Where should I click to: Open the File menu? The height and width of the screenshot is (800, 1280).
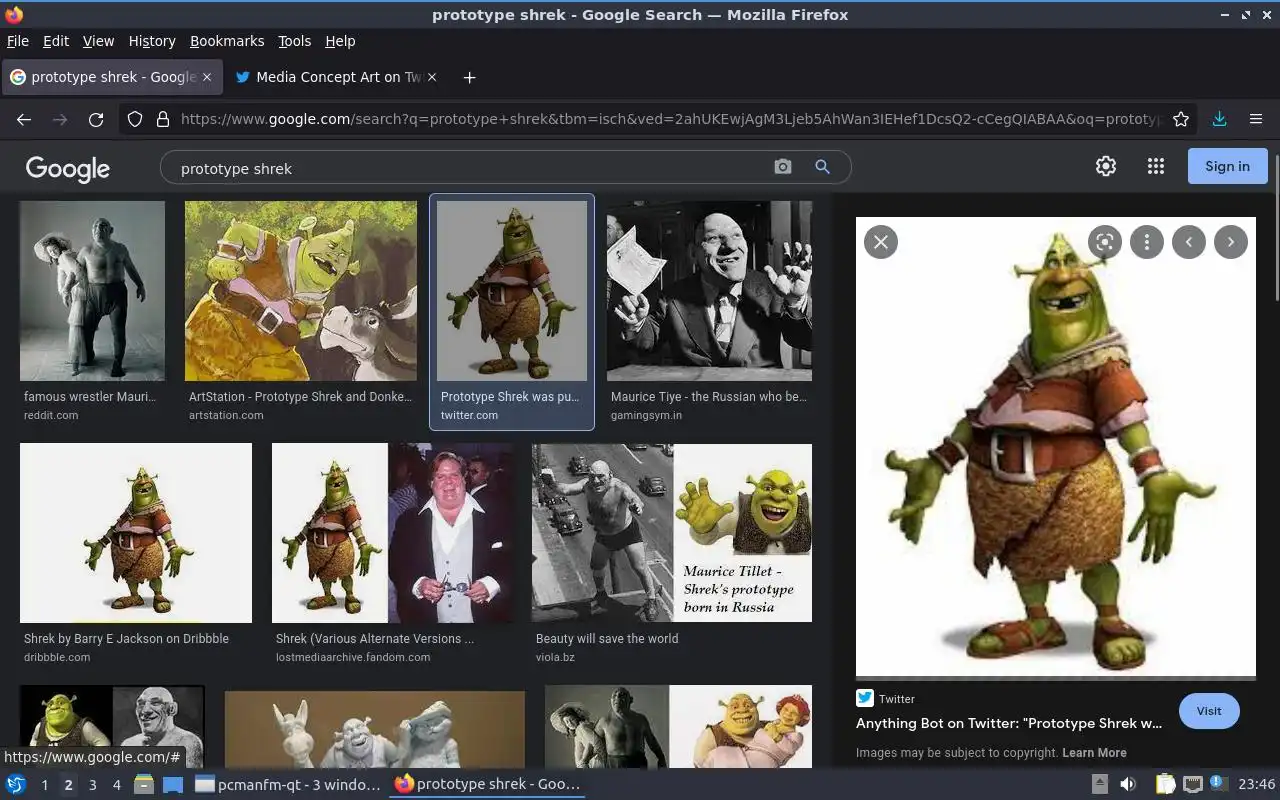coord(18,41)
